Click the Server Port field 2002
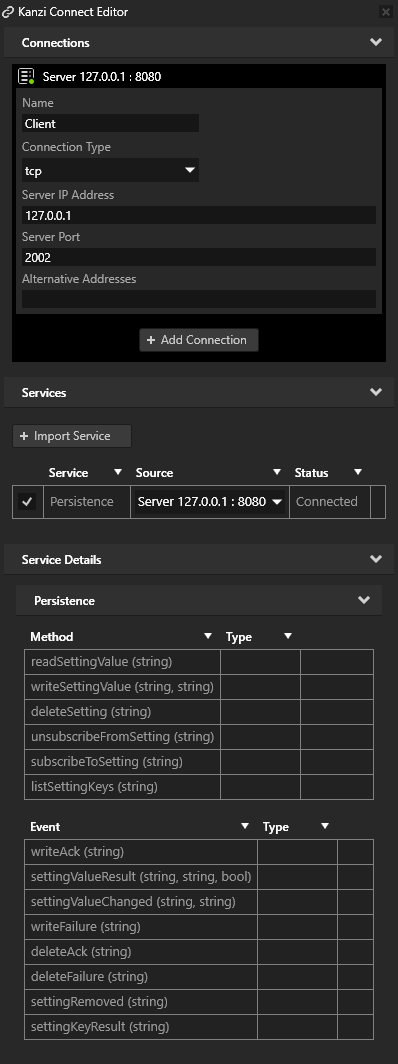The width and height of the screenshot is (398, 1064). [x=199, y=257]
